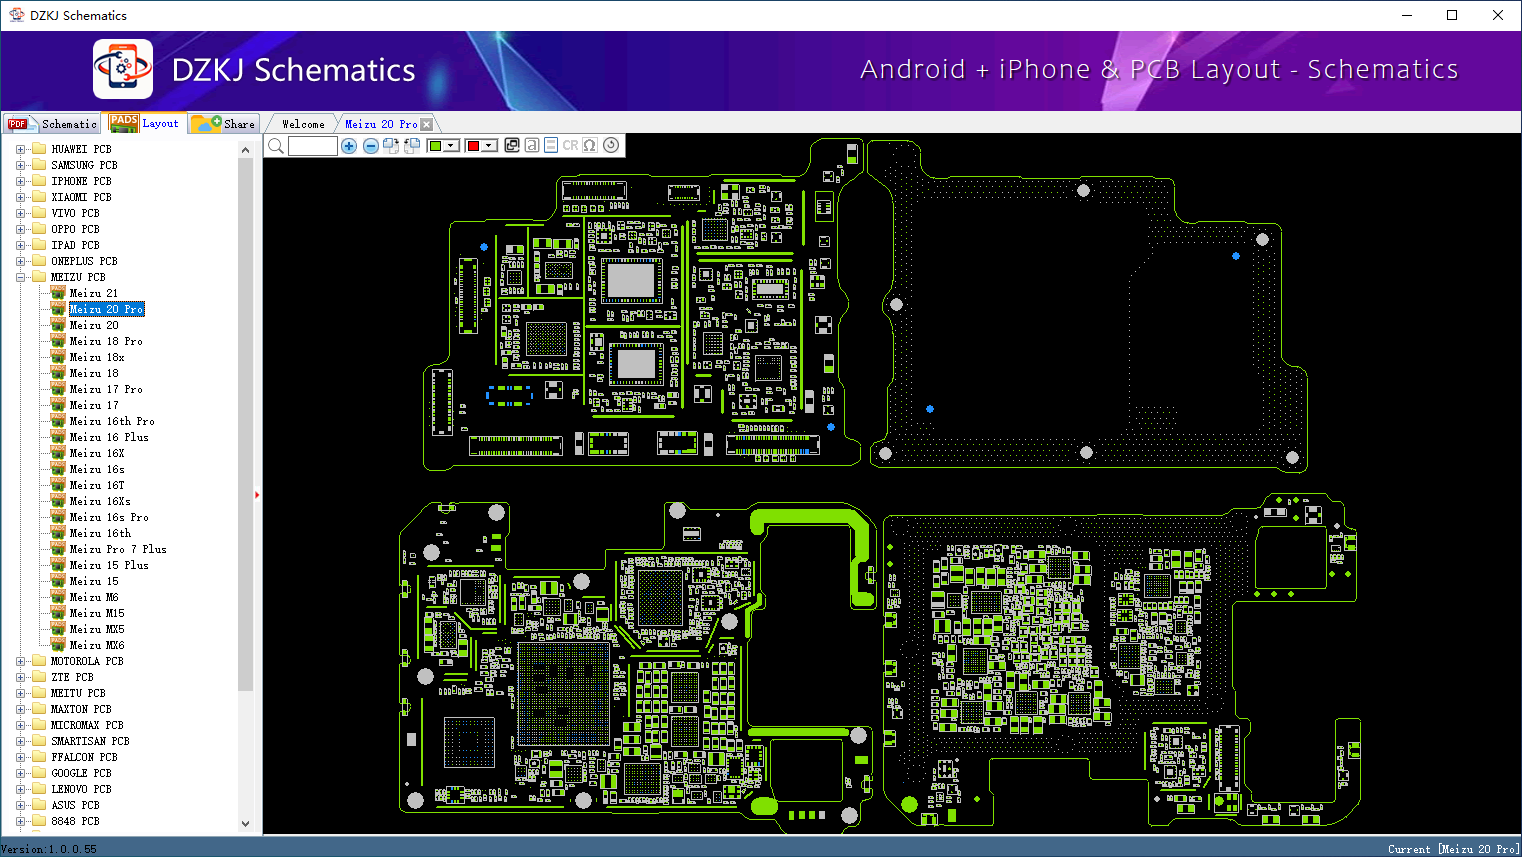Image resolution: width=1522 pixels, height=857 pixels.
Task: Click the app icon in the title bar
Action: [16, 15]
